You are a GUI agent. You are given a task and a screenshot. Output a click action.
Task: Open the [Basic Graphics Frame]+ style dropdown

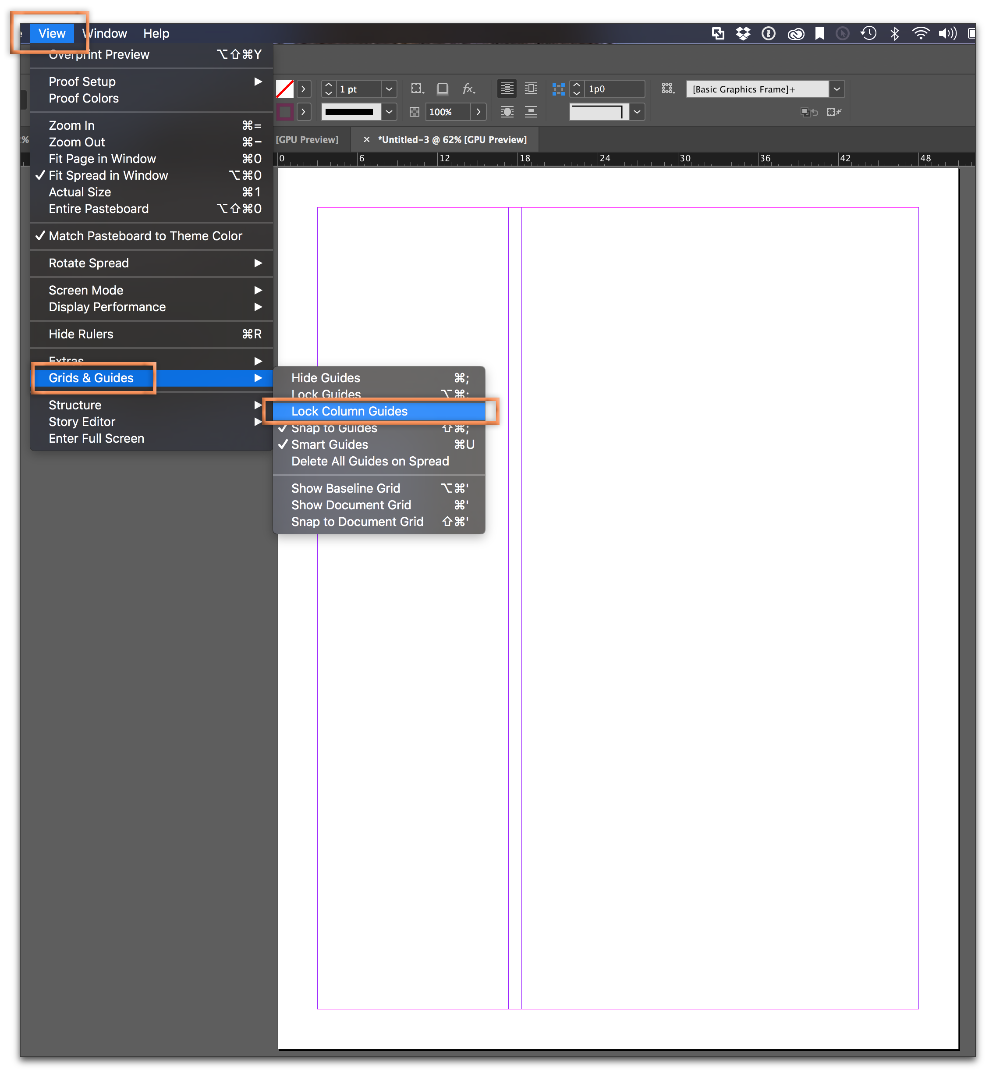pyautogui.click(x=836, y=88)
